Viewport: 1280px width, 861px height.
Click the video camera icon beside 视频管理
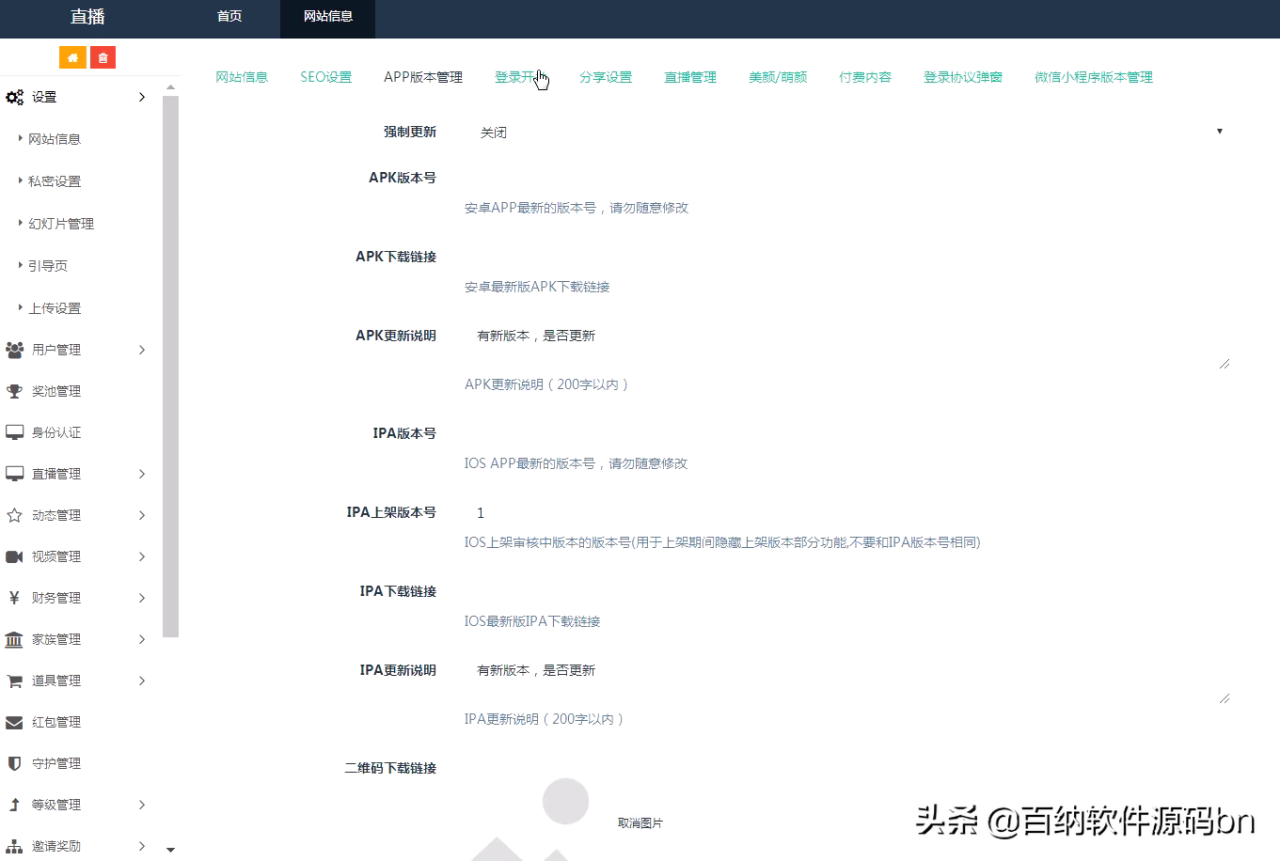point(15,557)
